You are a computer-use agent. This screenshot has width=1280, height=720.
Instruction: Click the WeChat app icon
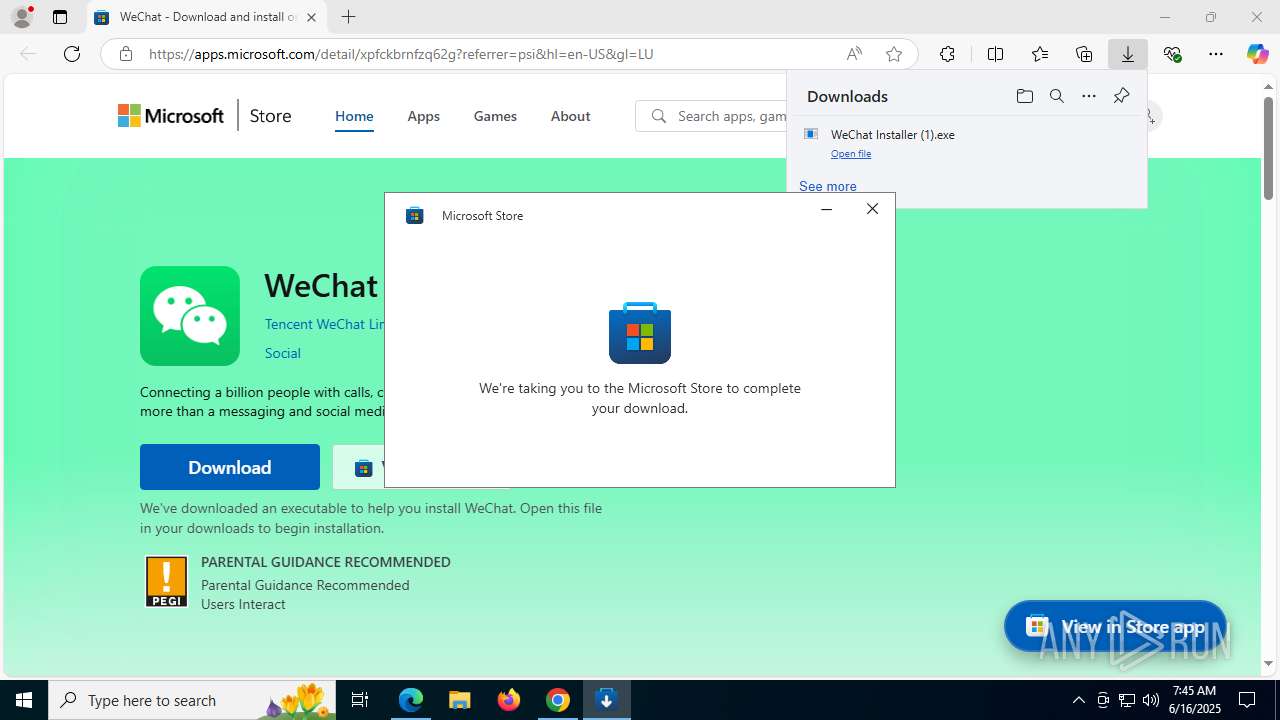coord(190,316)
